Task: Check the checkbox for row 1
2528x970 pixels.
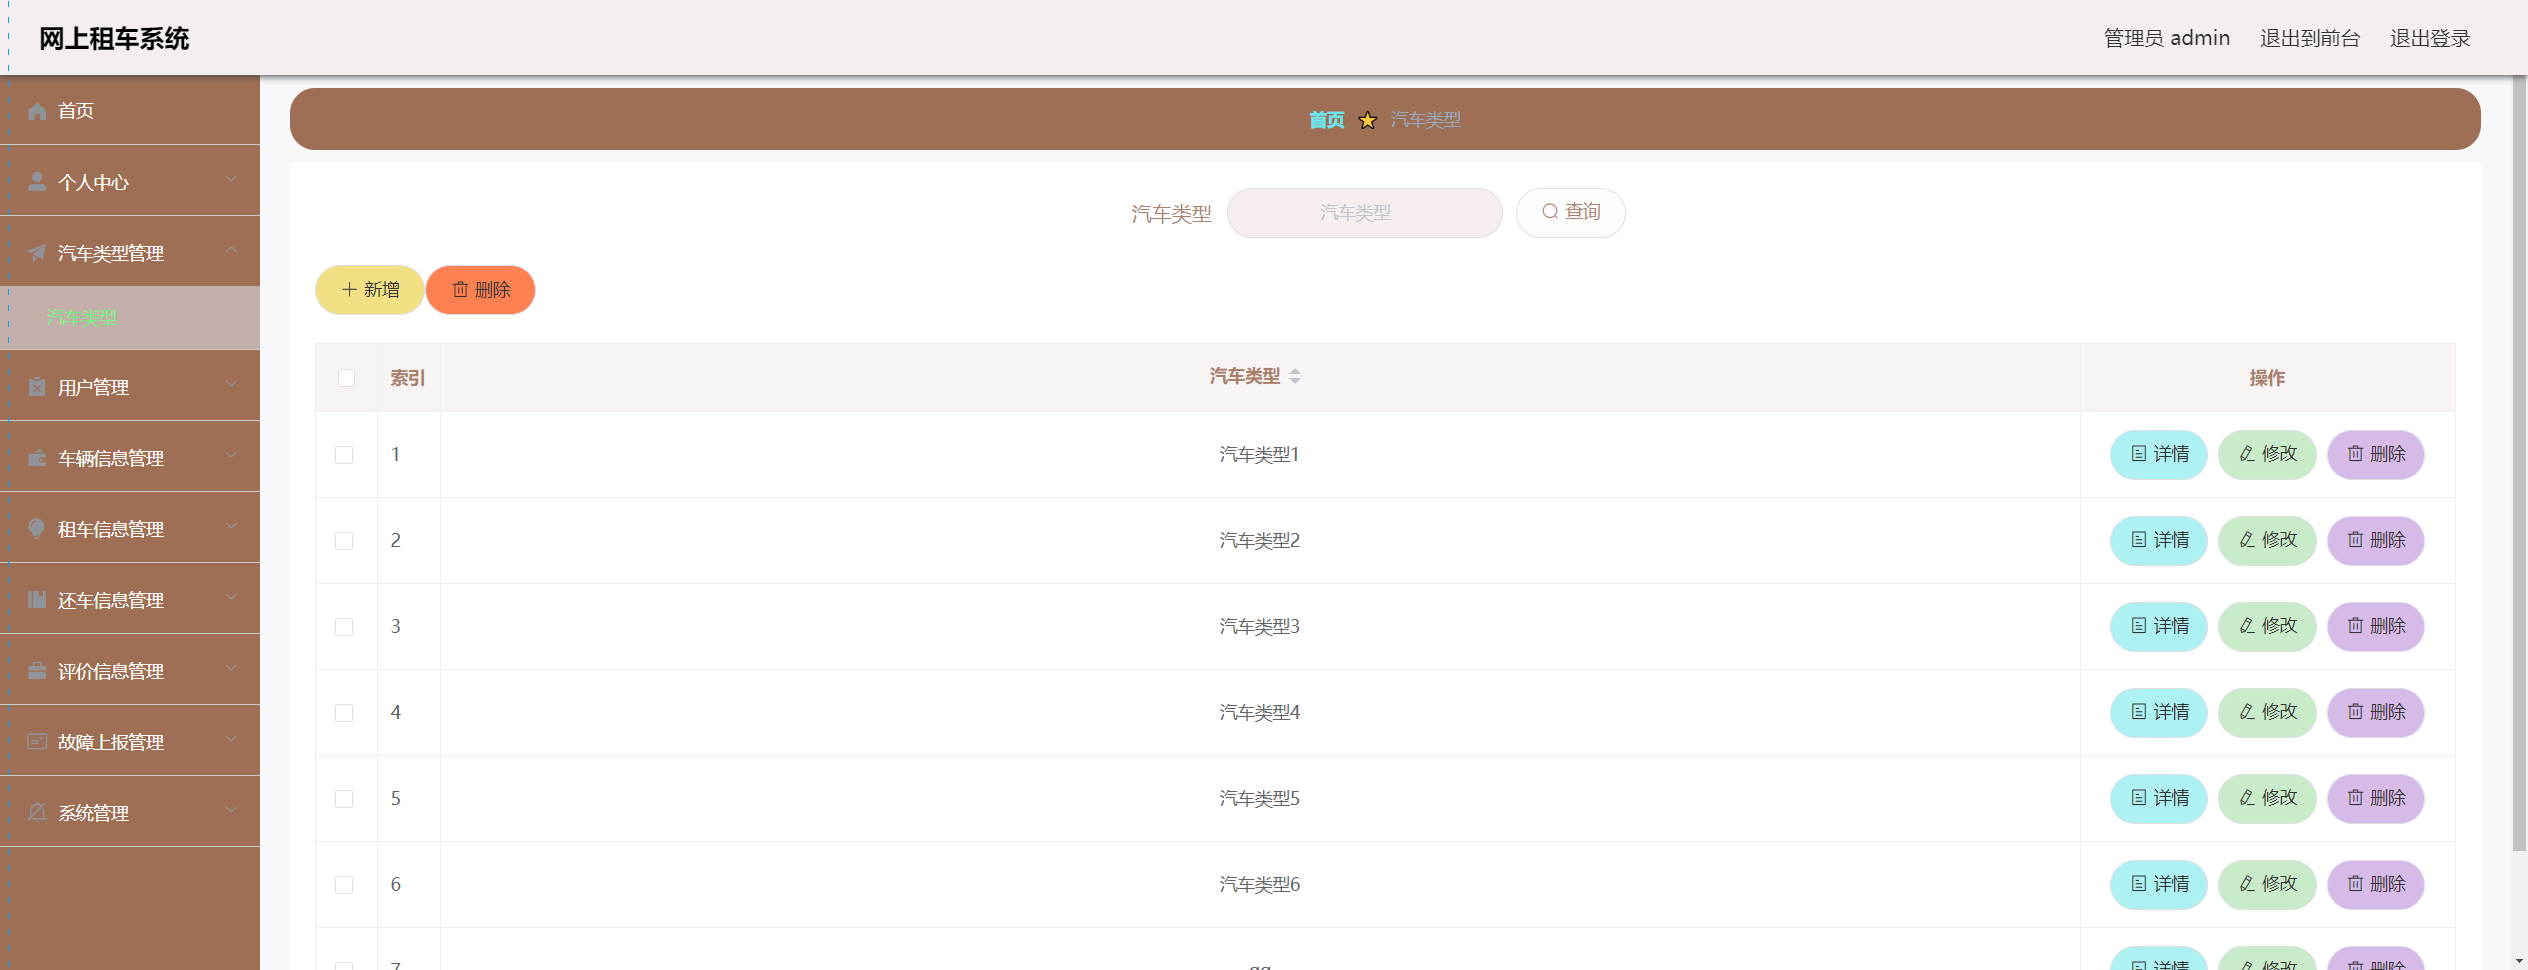Action: tap(344, 455)
